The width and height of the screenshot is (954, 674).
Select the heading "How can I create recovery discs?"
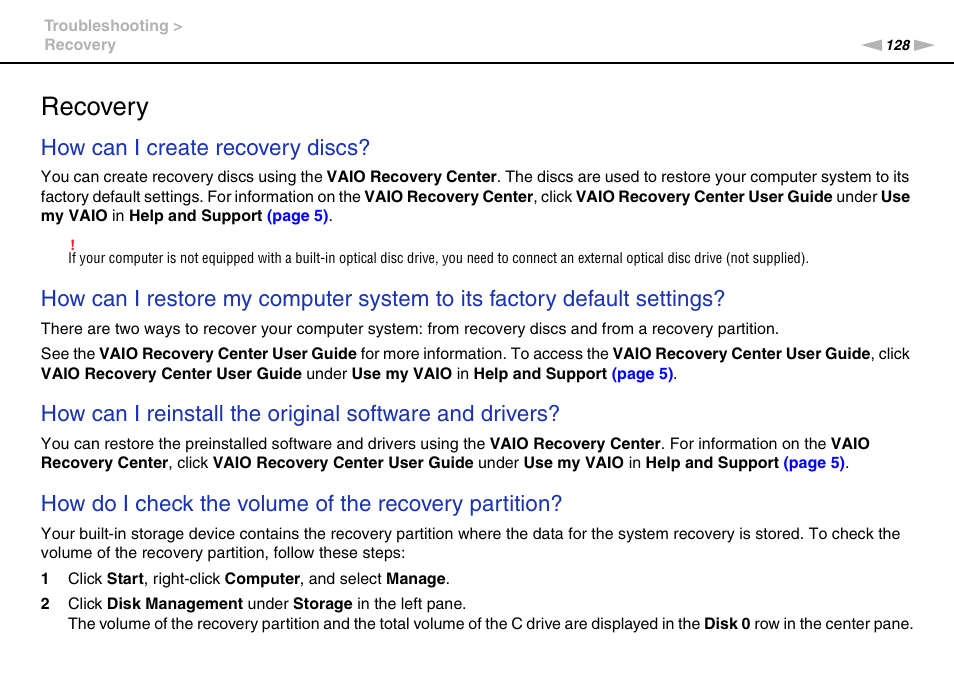(206, 148)
